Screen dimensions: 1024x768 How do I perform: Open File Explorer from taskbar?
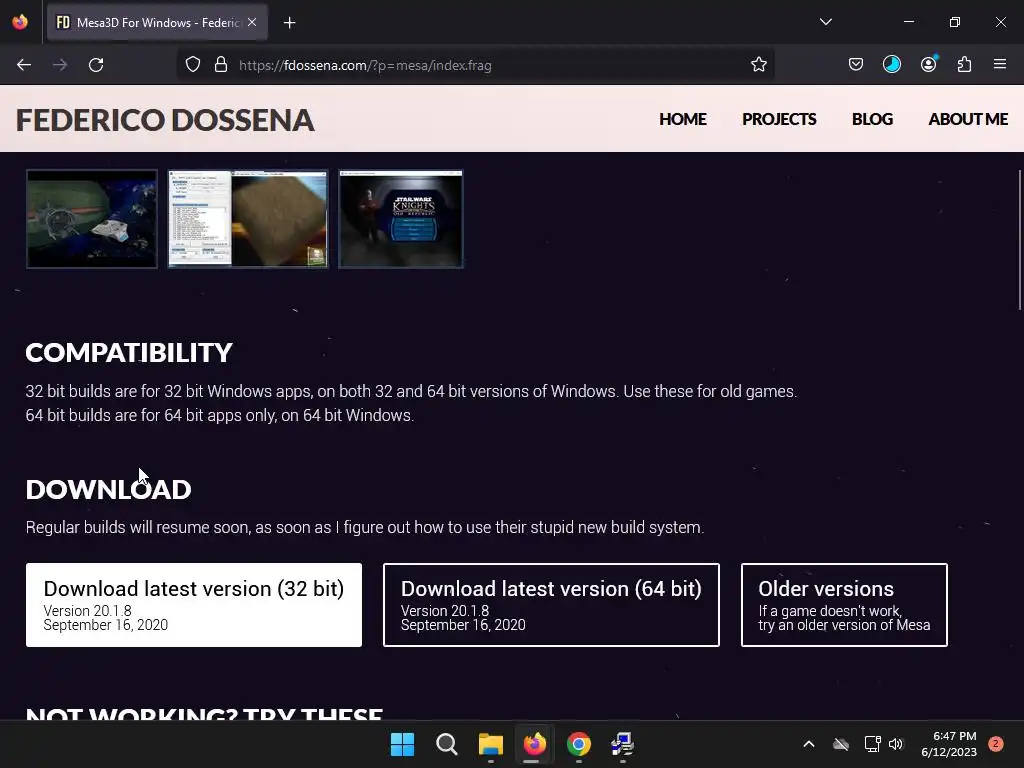pyautogui.click(x=490, y=744)
